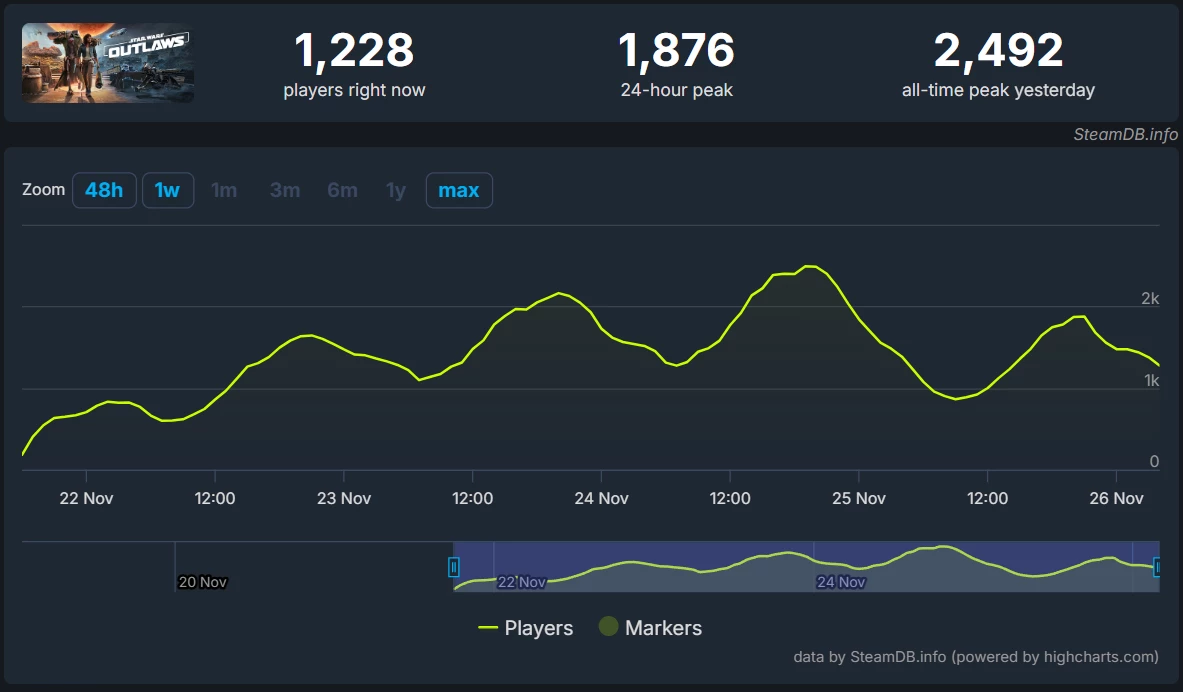Viewport: 1183px width, 692px height.
Task: Click the 22 Nov navigator label
Action: click(x=521, y=582)
